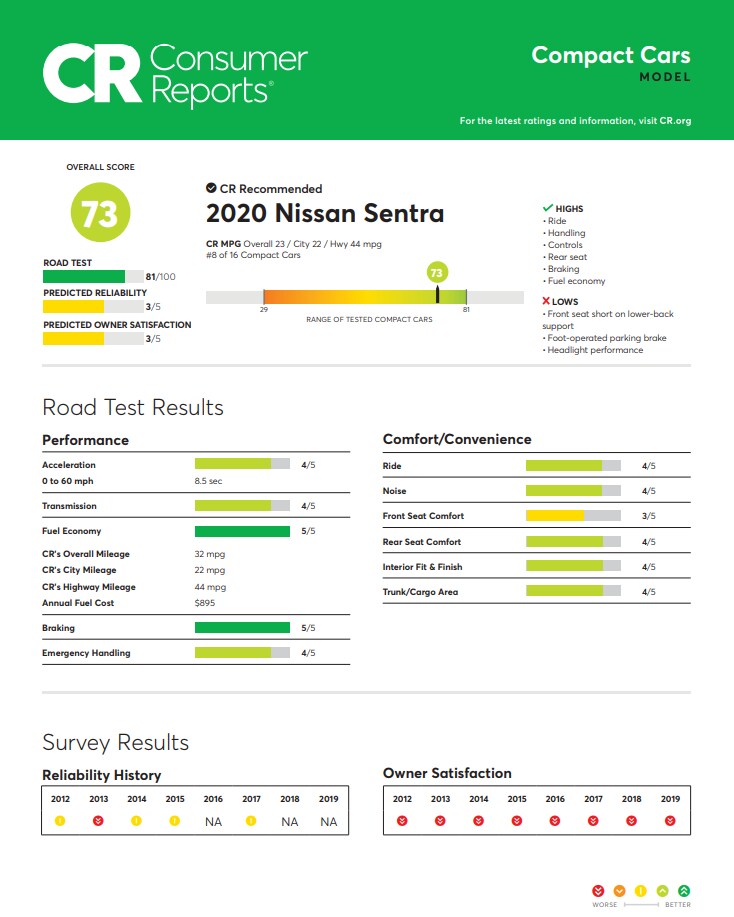Click the Road Test score bar
This screenshot has height=917, width=734.
click(x=93, y=277)
